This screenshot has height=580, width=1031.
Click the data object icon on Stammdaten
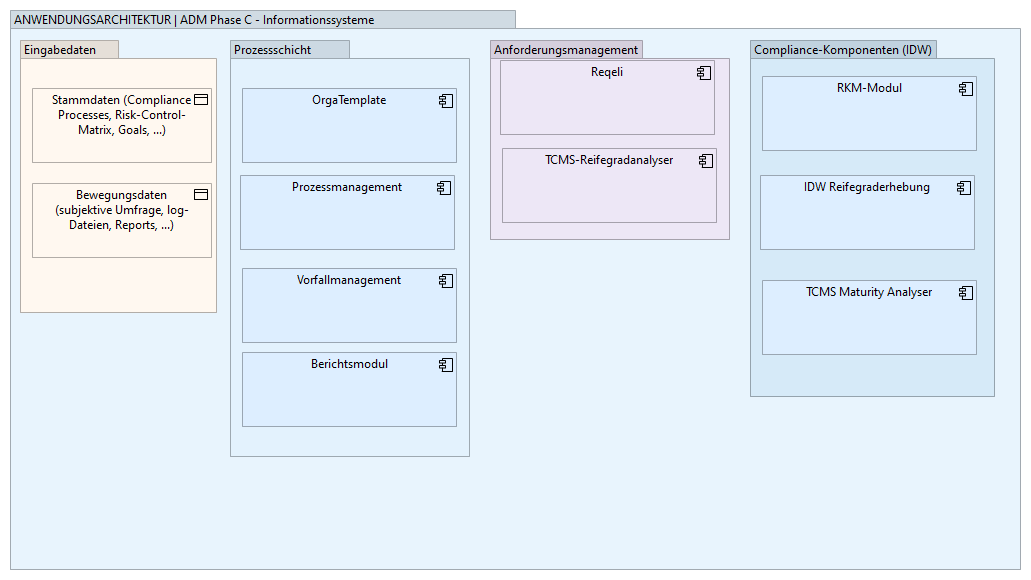[x=200, y=100]
